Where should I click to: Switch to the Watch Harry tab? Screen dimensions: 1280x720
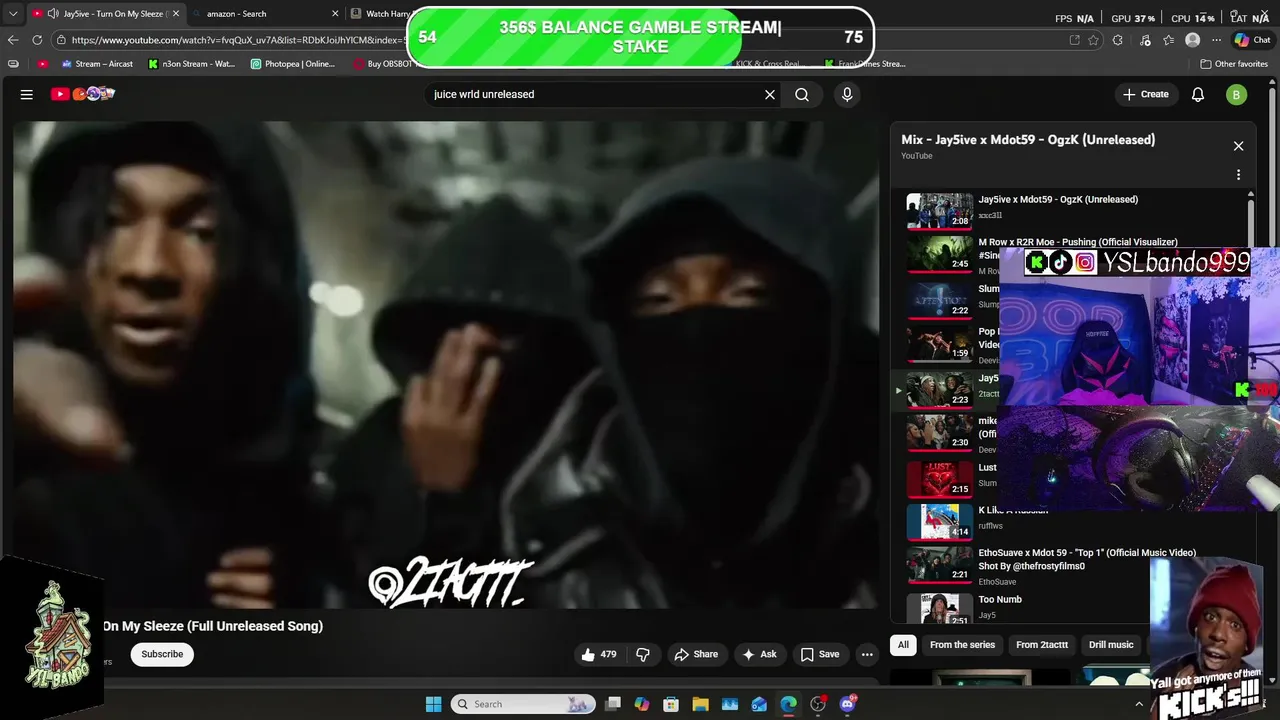click(380, 14)
